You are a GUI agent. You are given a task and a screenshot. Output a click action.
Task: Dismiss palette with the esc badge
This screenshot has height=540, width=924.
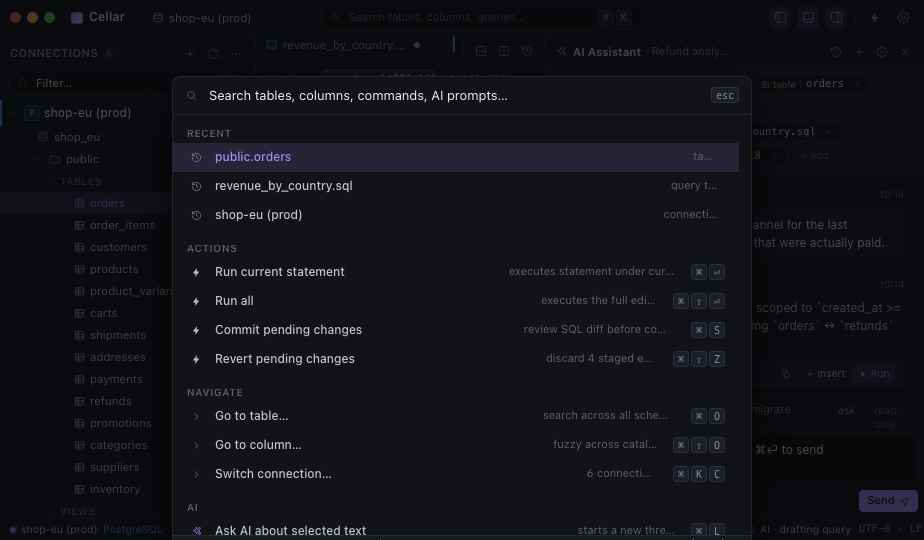tap(724, 96)
